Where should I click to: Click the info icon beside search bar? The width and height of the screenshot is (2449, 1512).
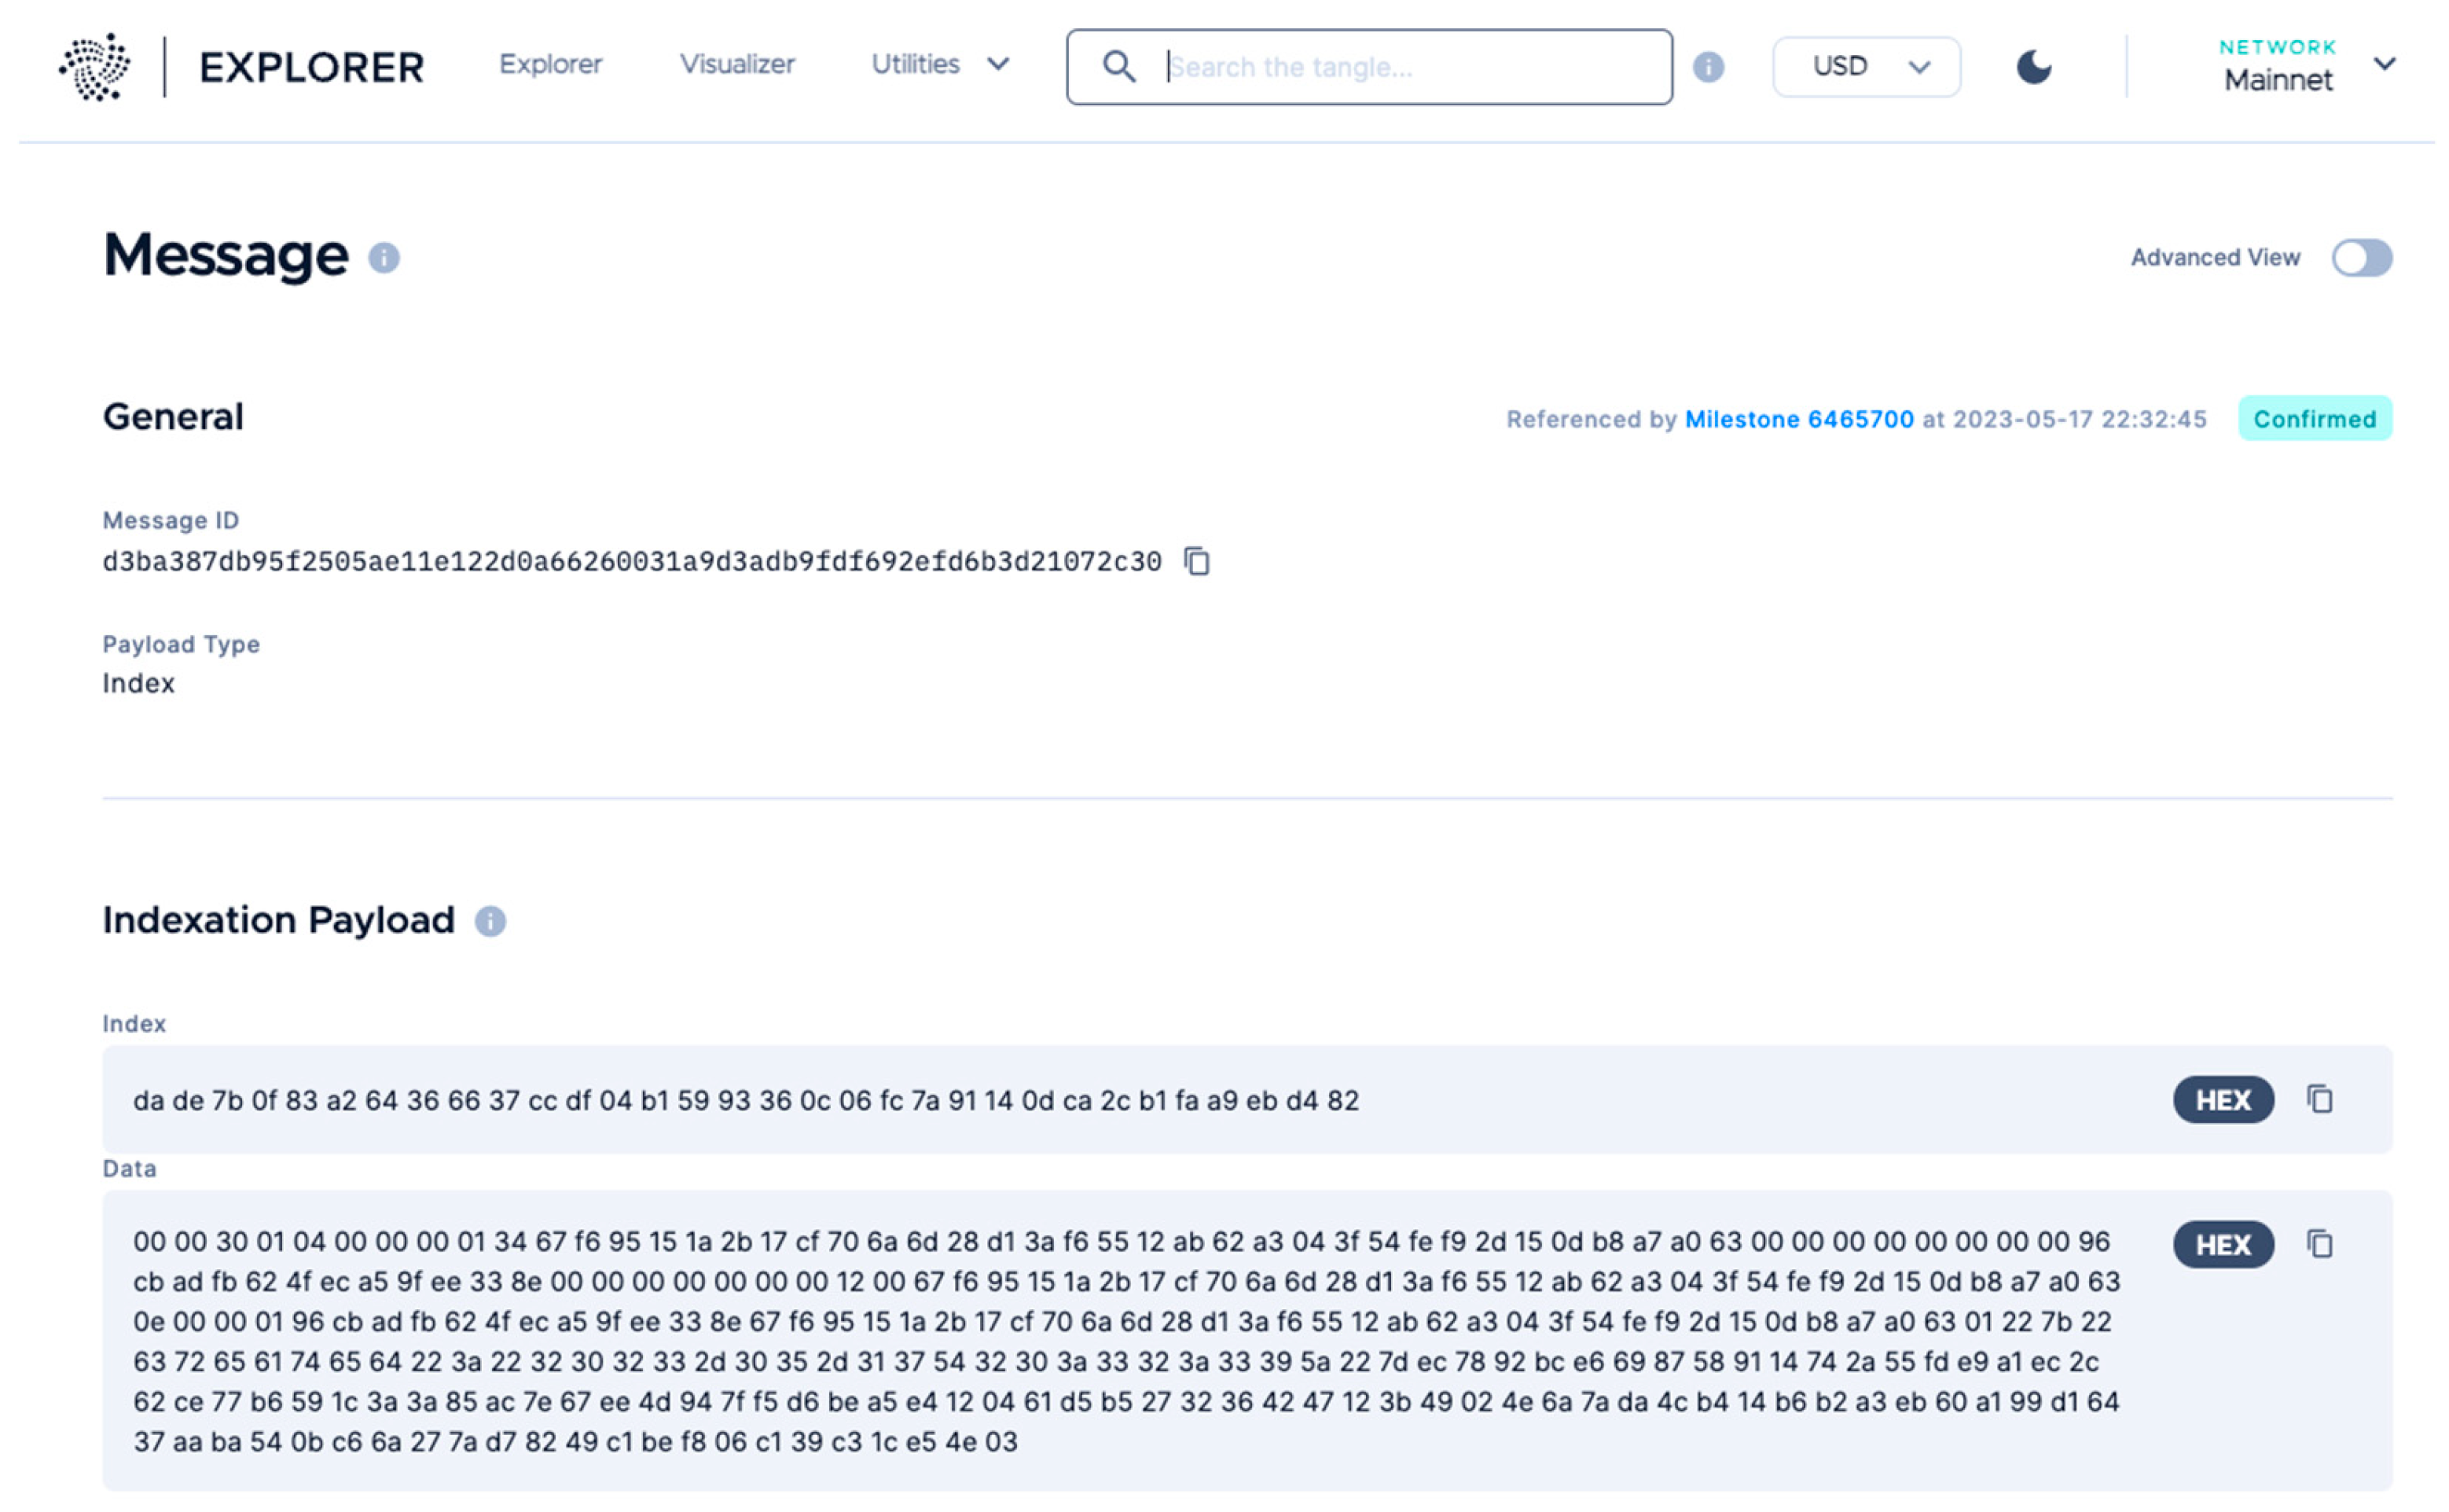[1708, 67]
